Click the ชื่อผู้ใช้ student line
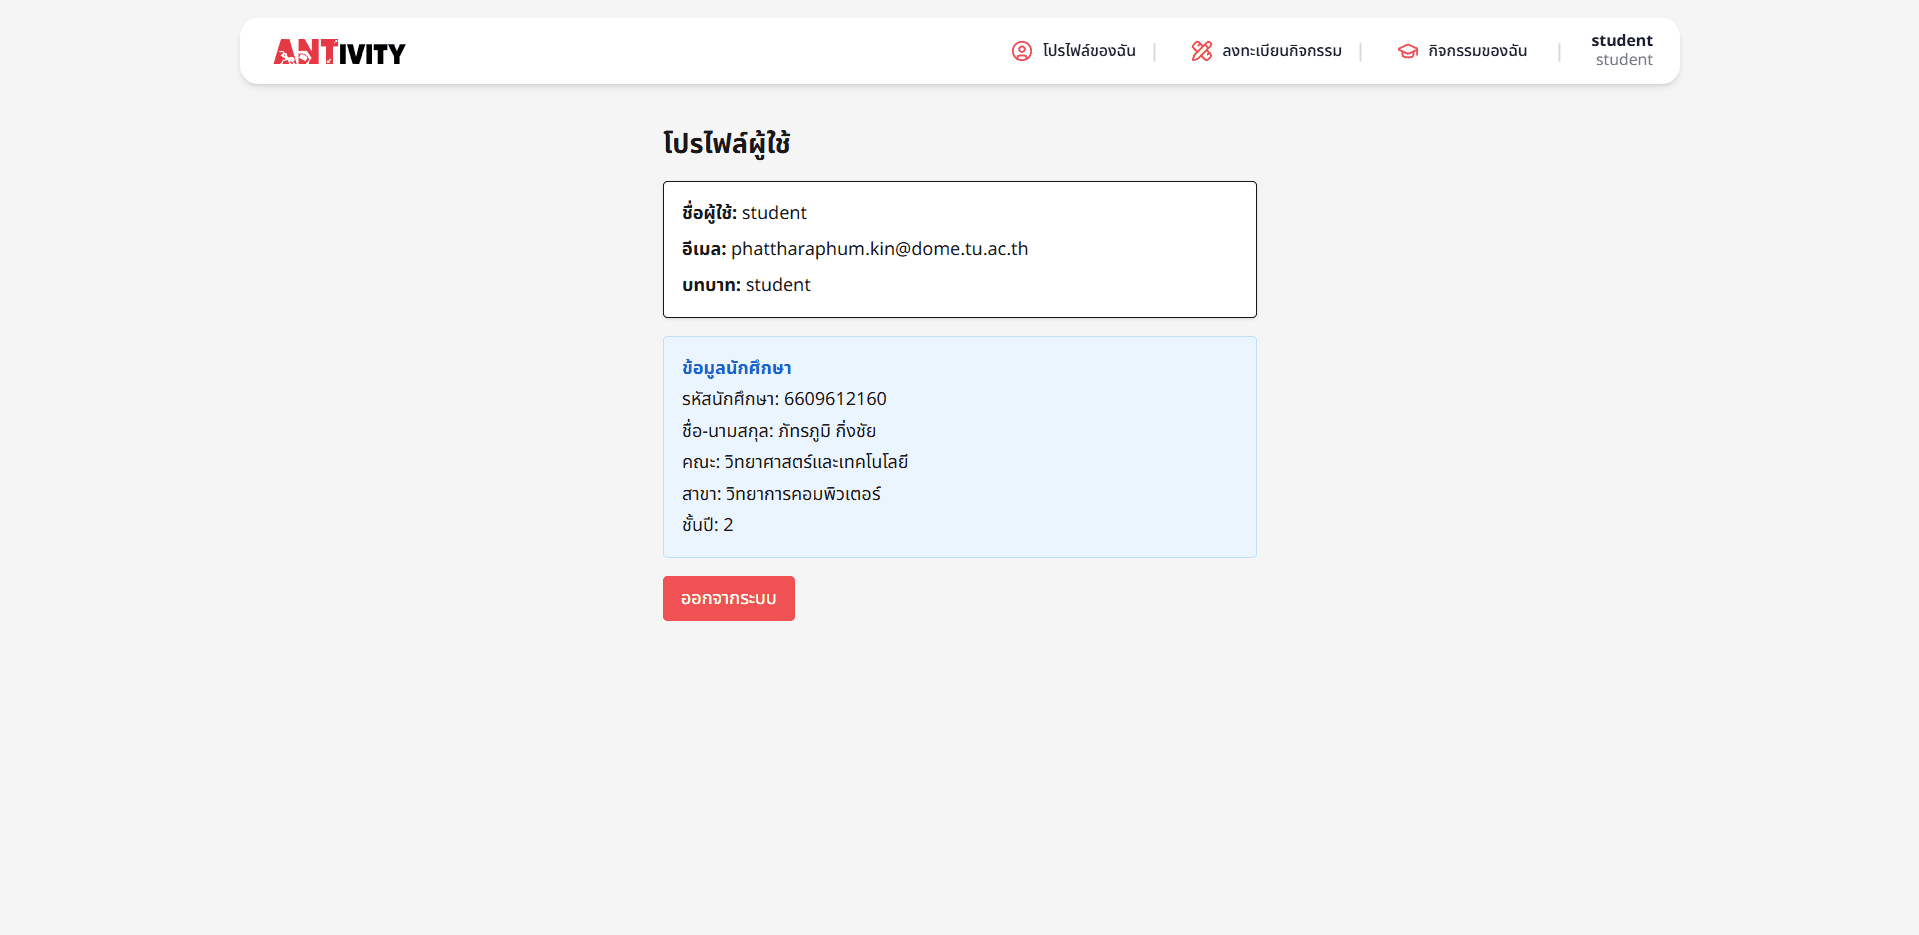The image size is (1919, 935). 744,213
